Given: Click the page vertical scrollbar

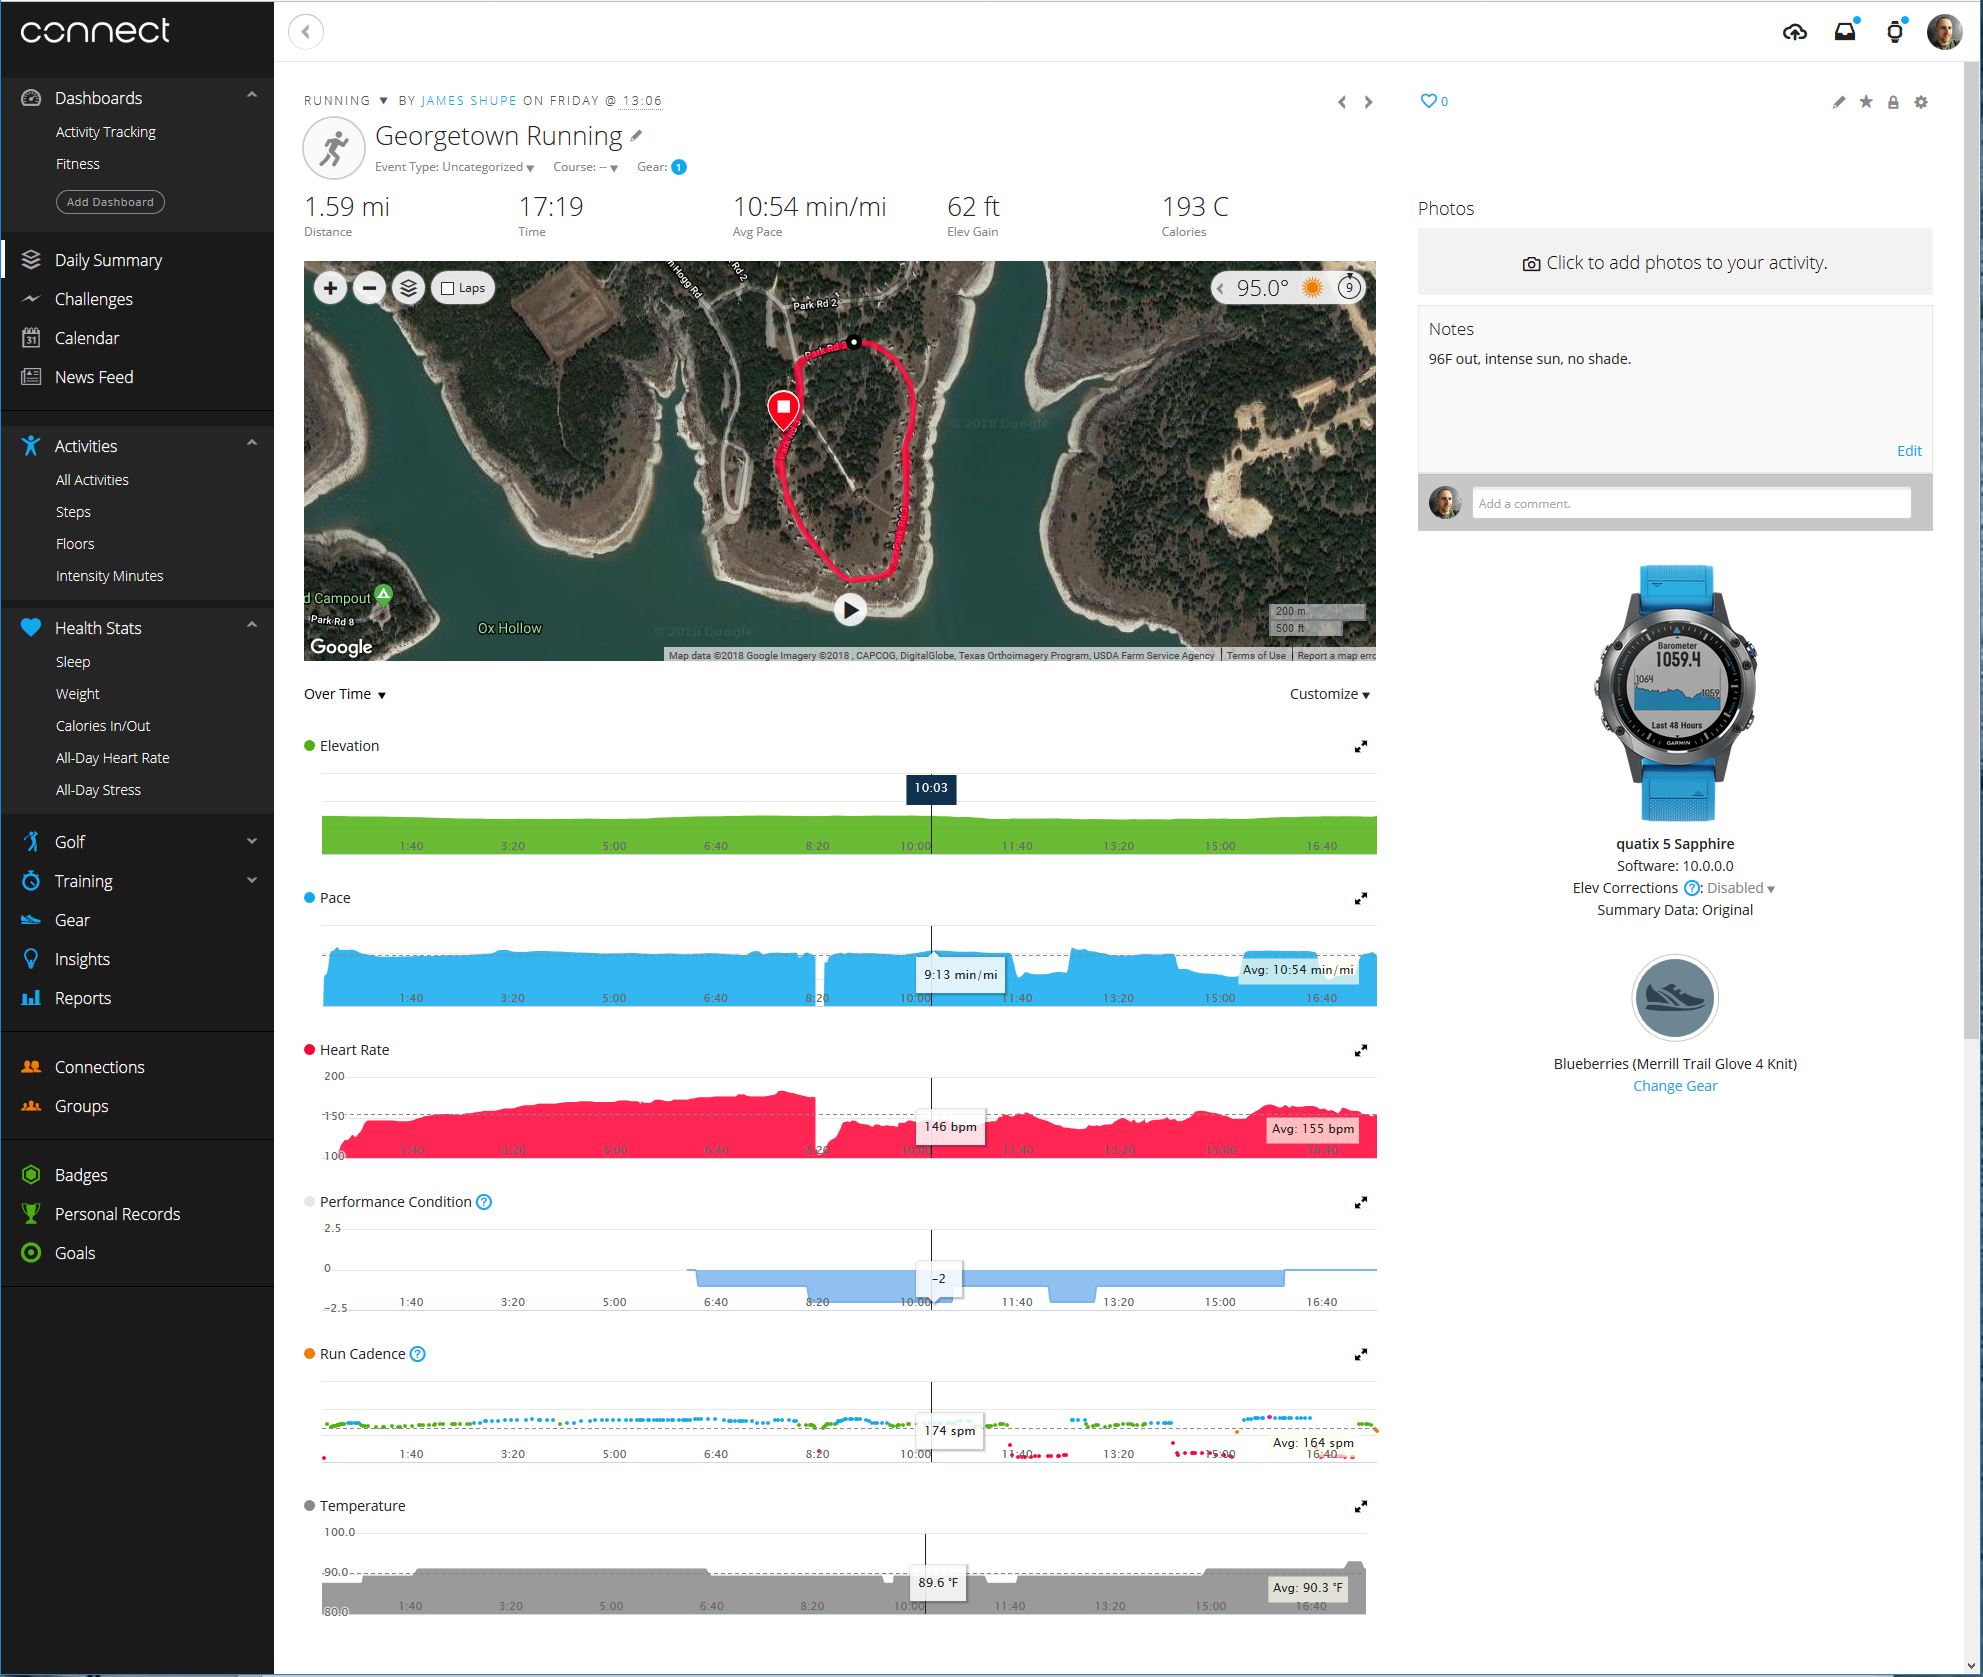Looking at the screenshot, I should coord(1972,550).
